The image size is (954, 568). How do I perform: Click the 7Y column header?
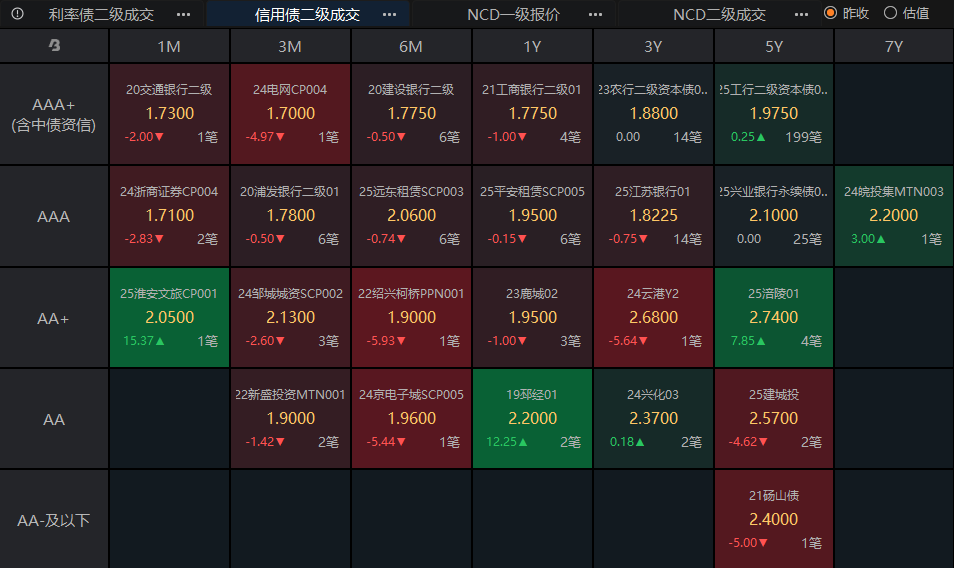(894, 46)
